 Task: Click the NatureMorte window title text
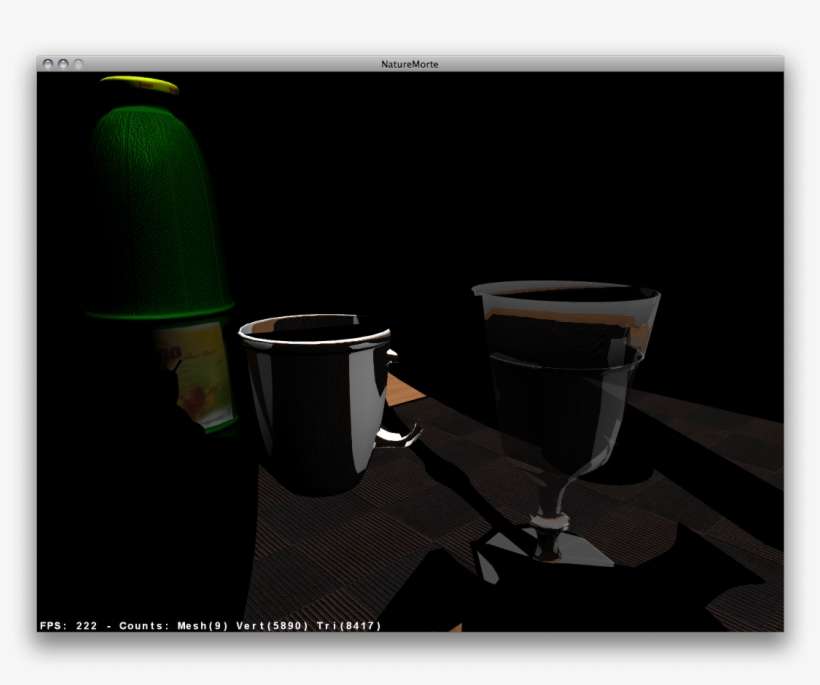tap(409, 64)
